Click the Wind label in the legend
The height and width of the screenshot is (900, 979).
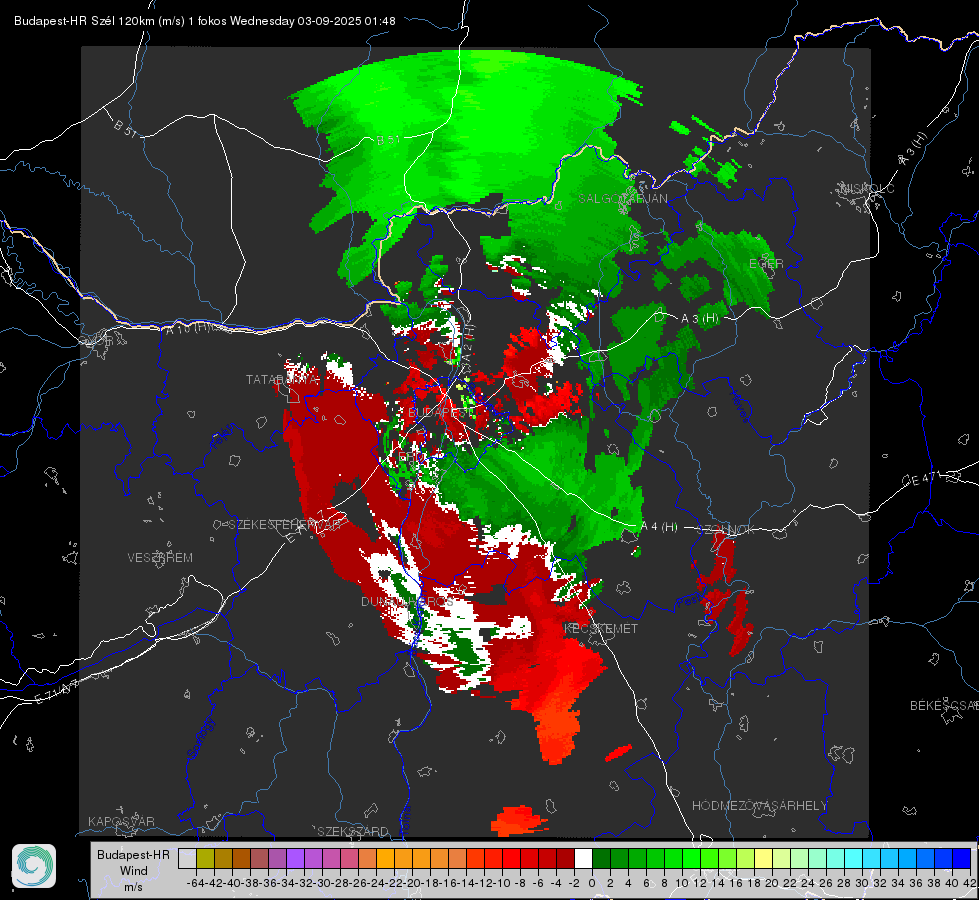tap(134, 871)
